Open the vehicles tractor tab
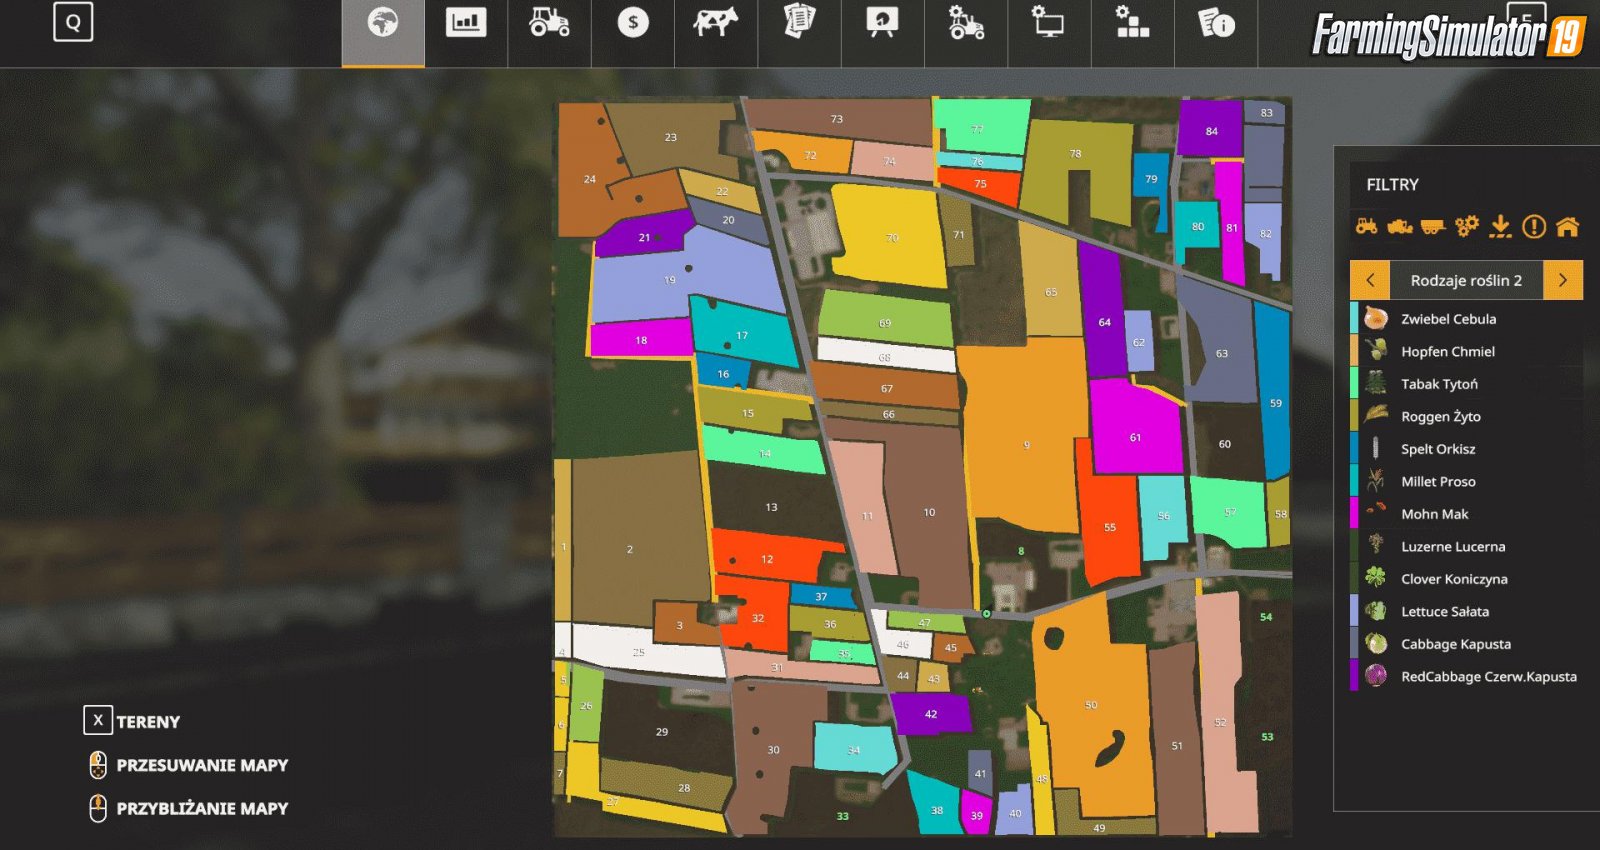 pyautogui.click(x=549, y=23)
